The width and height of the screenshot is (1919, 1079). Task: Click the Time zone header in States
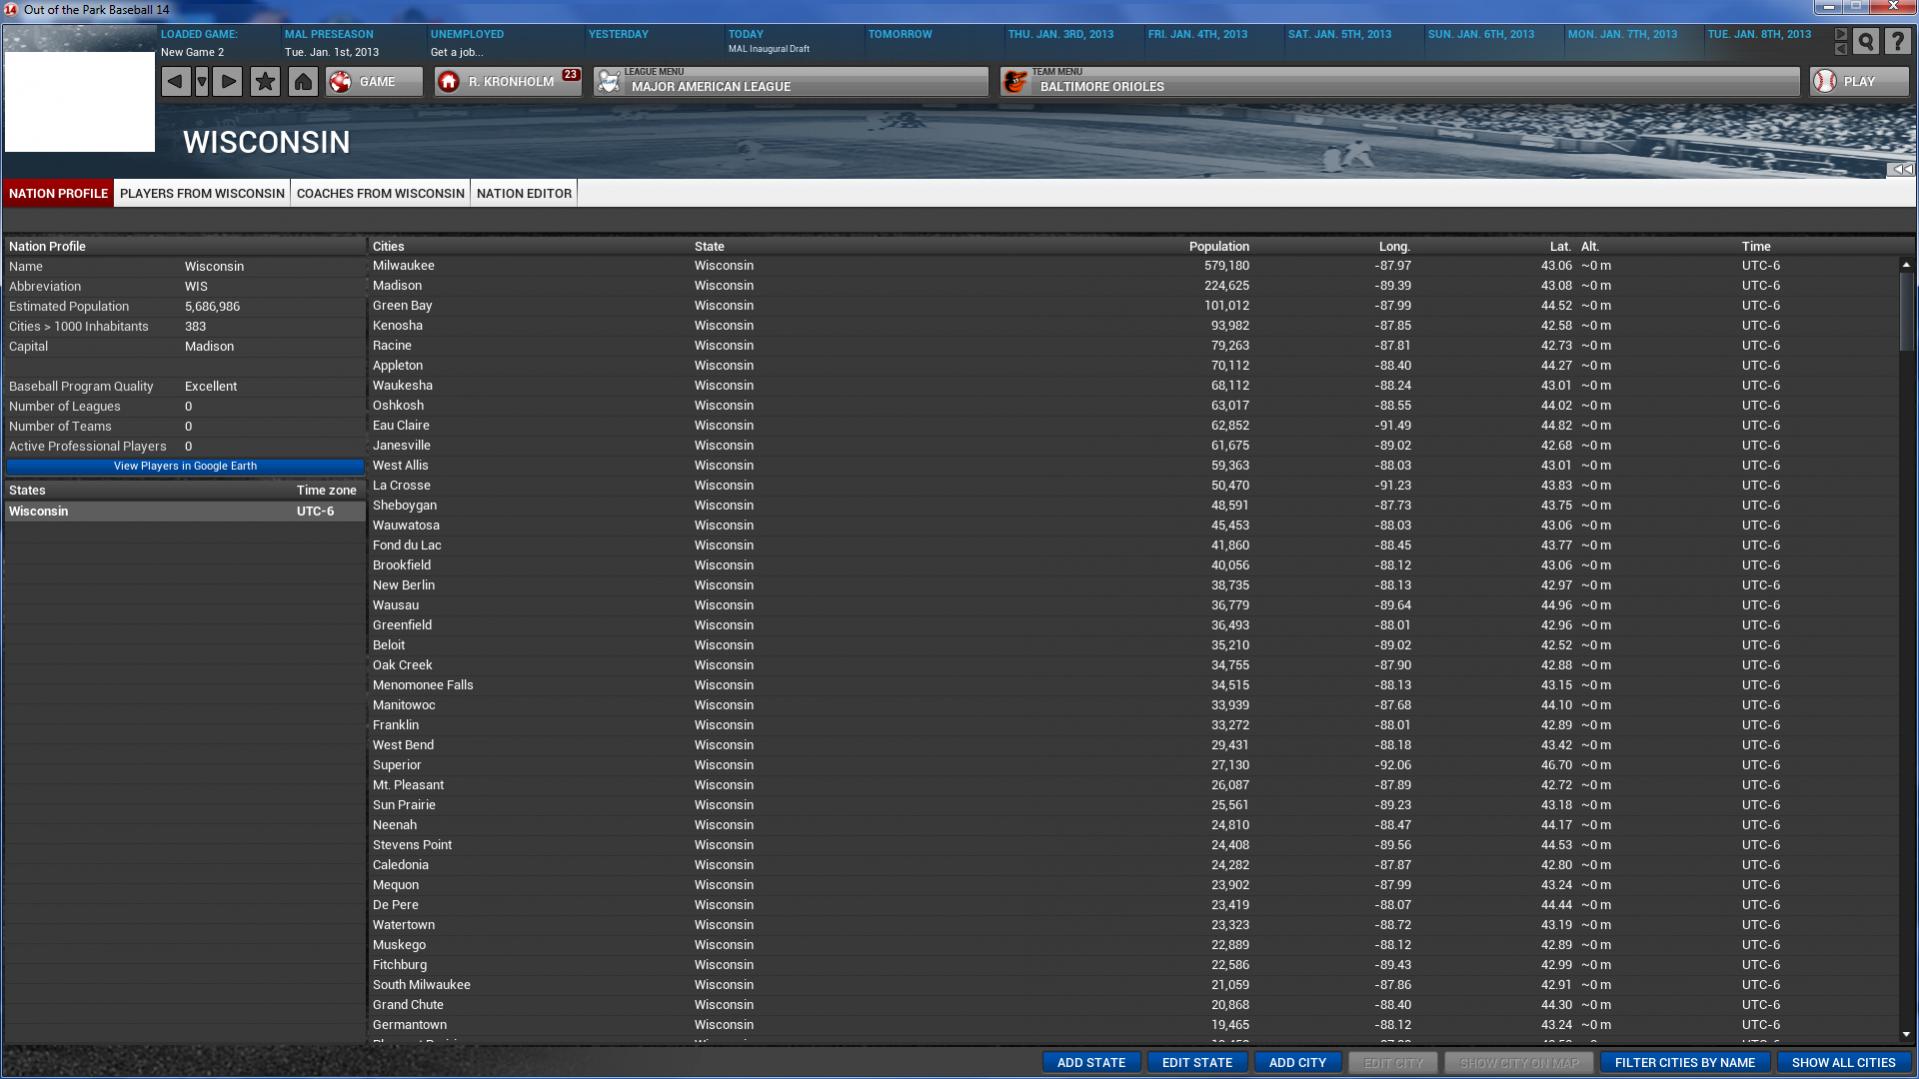[326, 490]
